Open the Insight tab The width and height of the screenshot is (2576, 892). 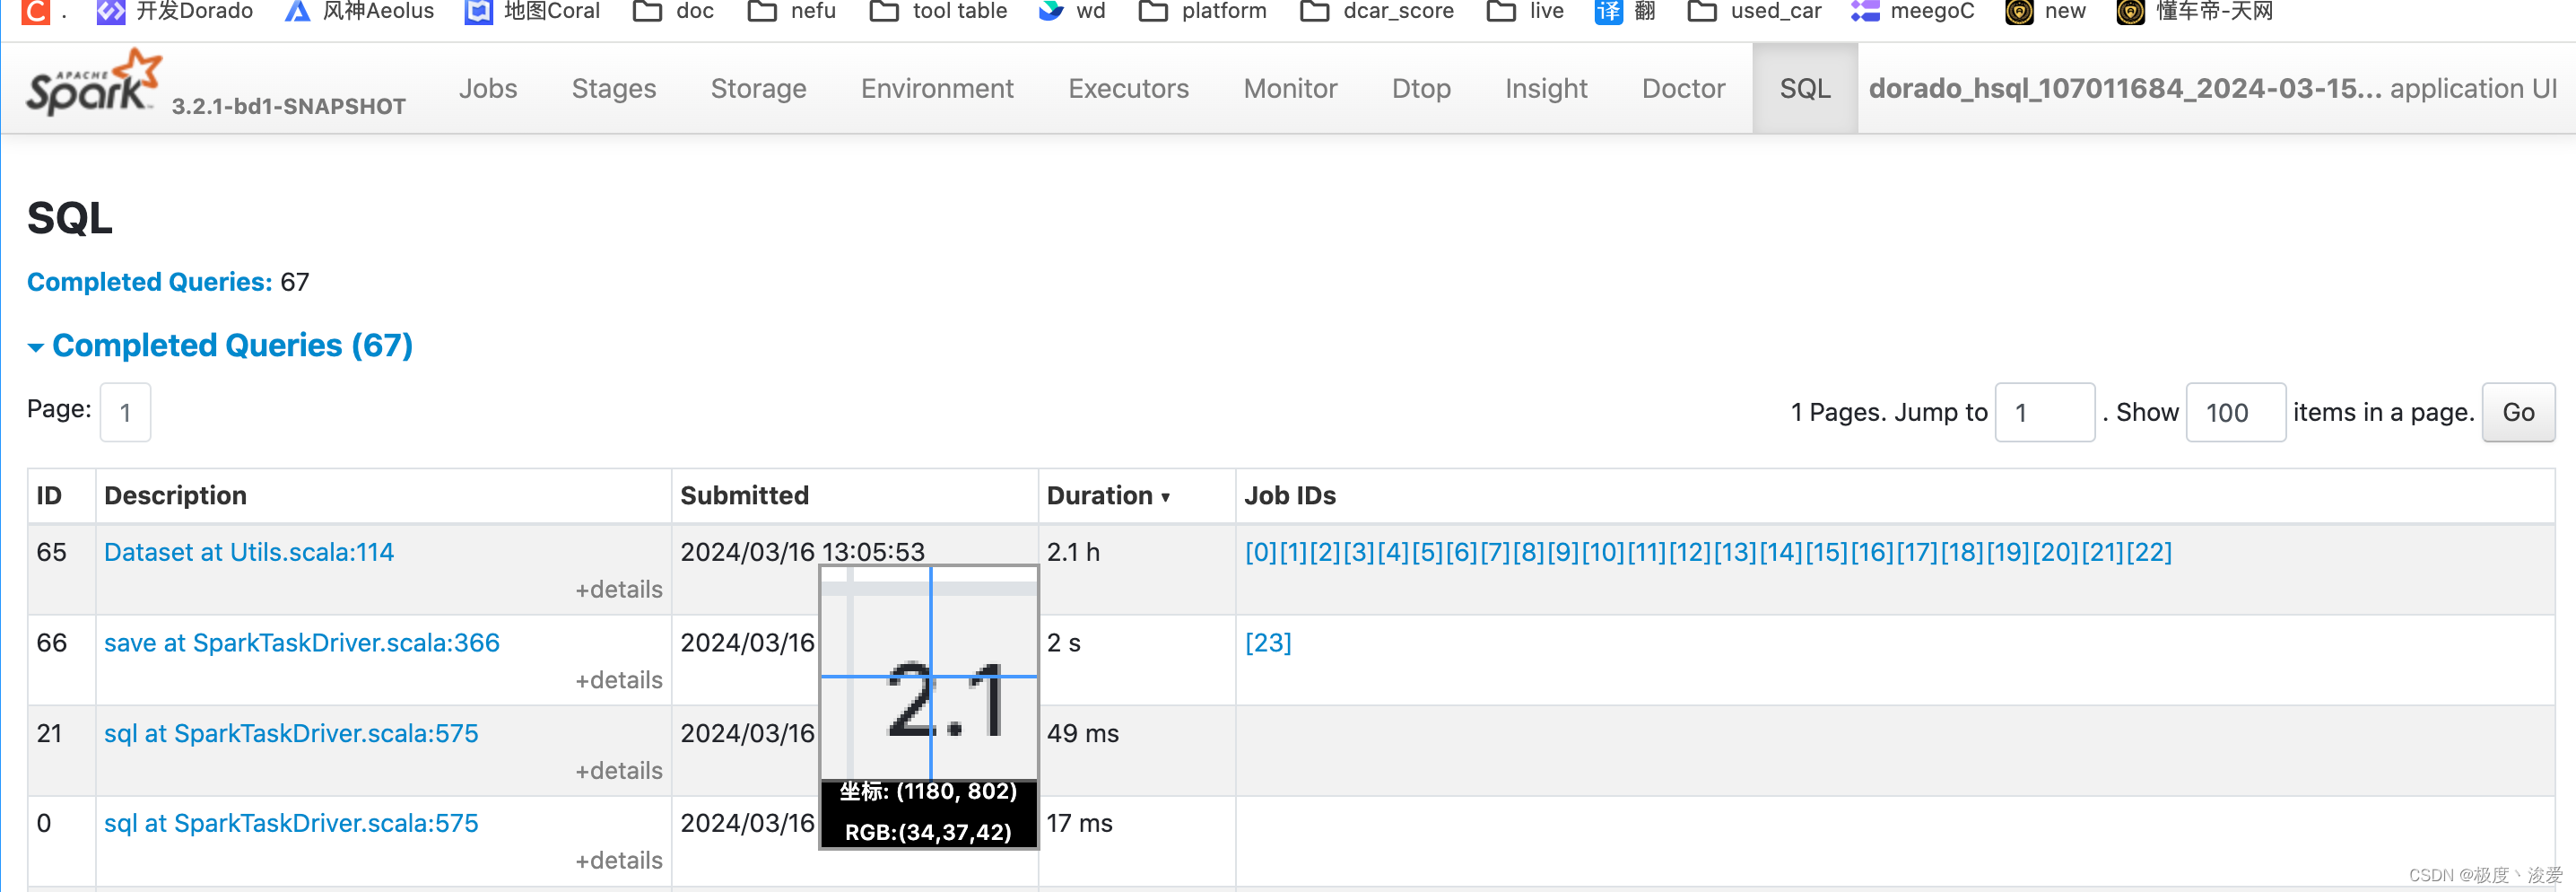pos(1546,89)
